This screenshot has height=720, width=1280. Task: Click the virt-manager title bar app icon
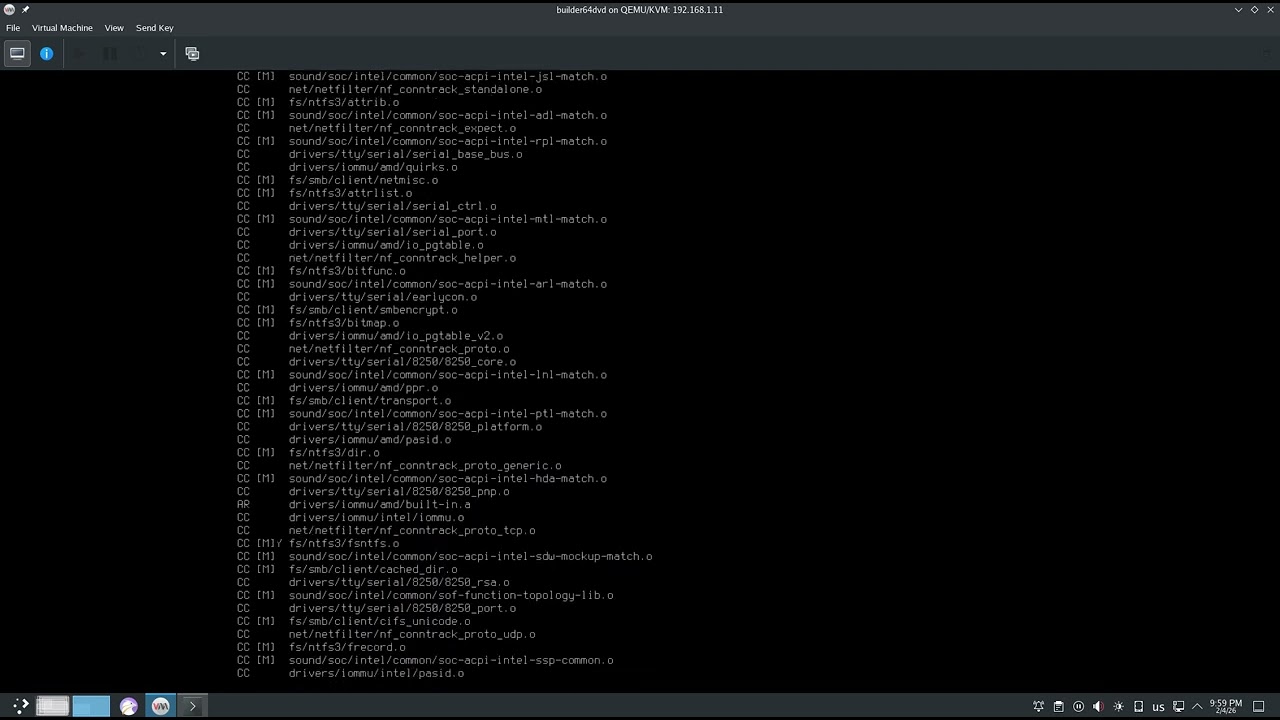pos(9,9)
